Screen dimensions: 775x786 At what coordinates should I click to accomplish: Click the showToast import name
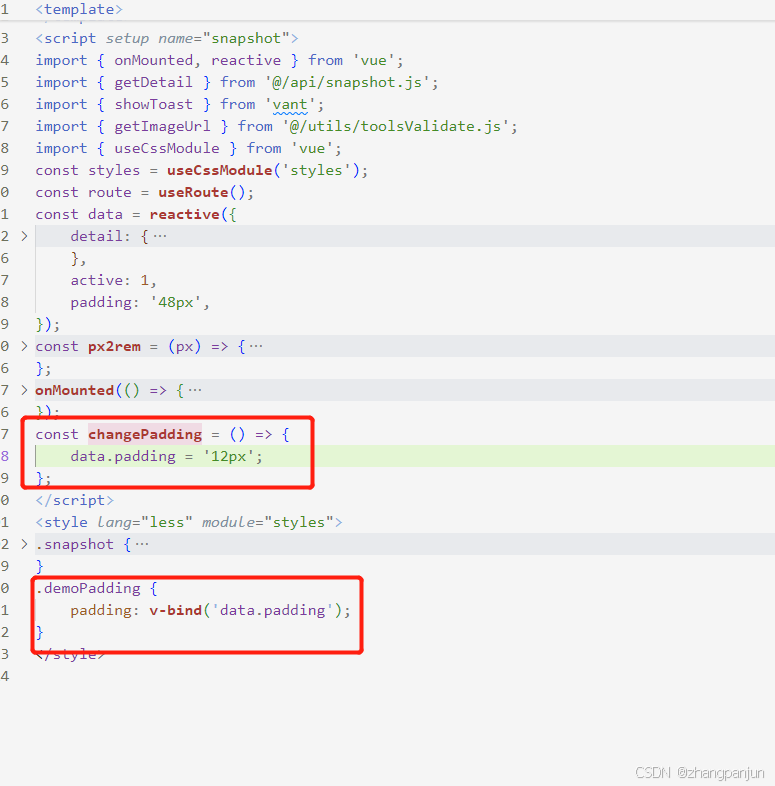click(x=153, y=105)
